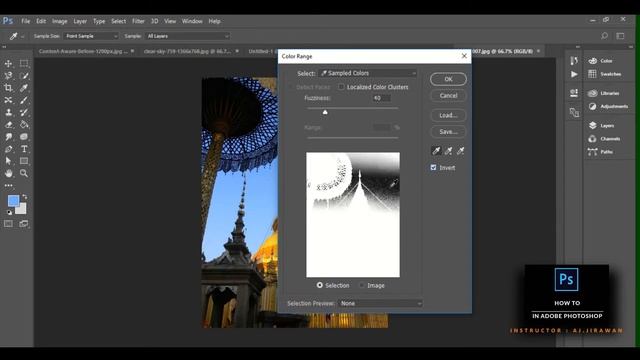Select the Brush tool
Screen dimensions: 640x360
pos(24,100)
